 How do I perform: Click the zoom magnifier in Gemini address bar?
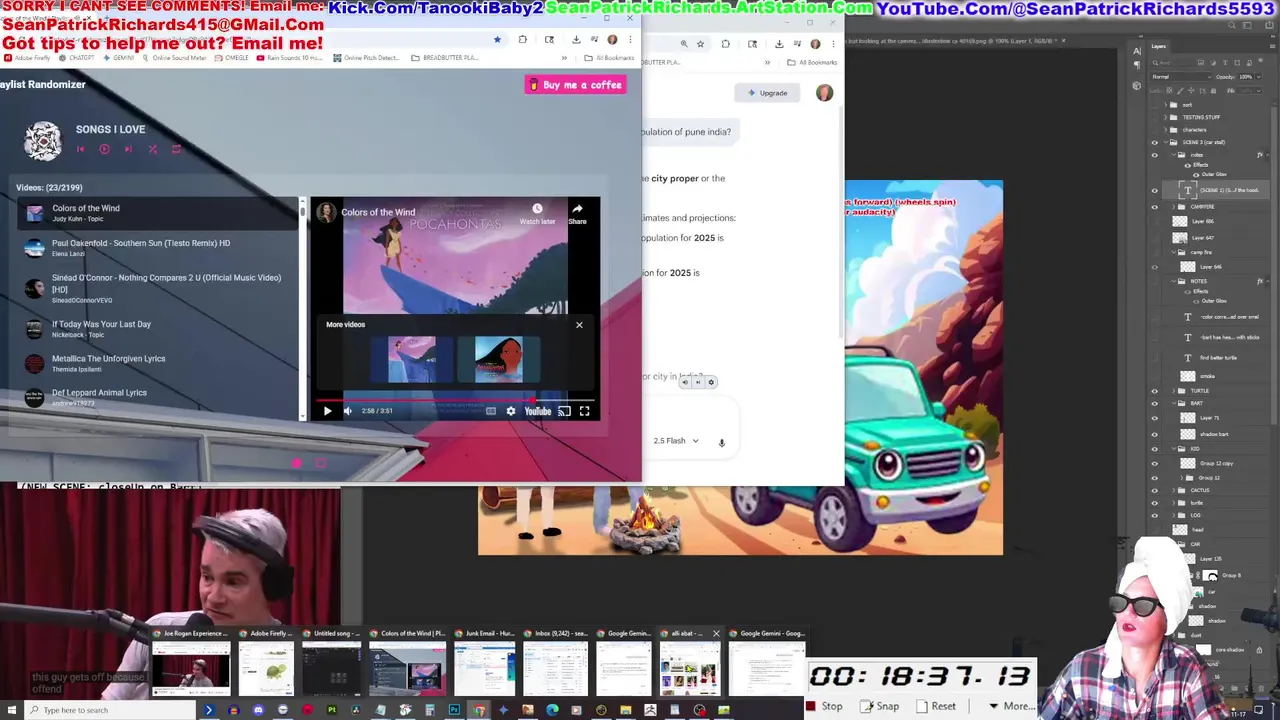[684, 44]
